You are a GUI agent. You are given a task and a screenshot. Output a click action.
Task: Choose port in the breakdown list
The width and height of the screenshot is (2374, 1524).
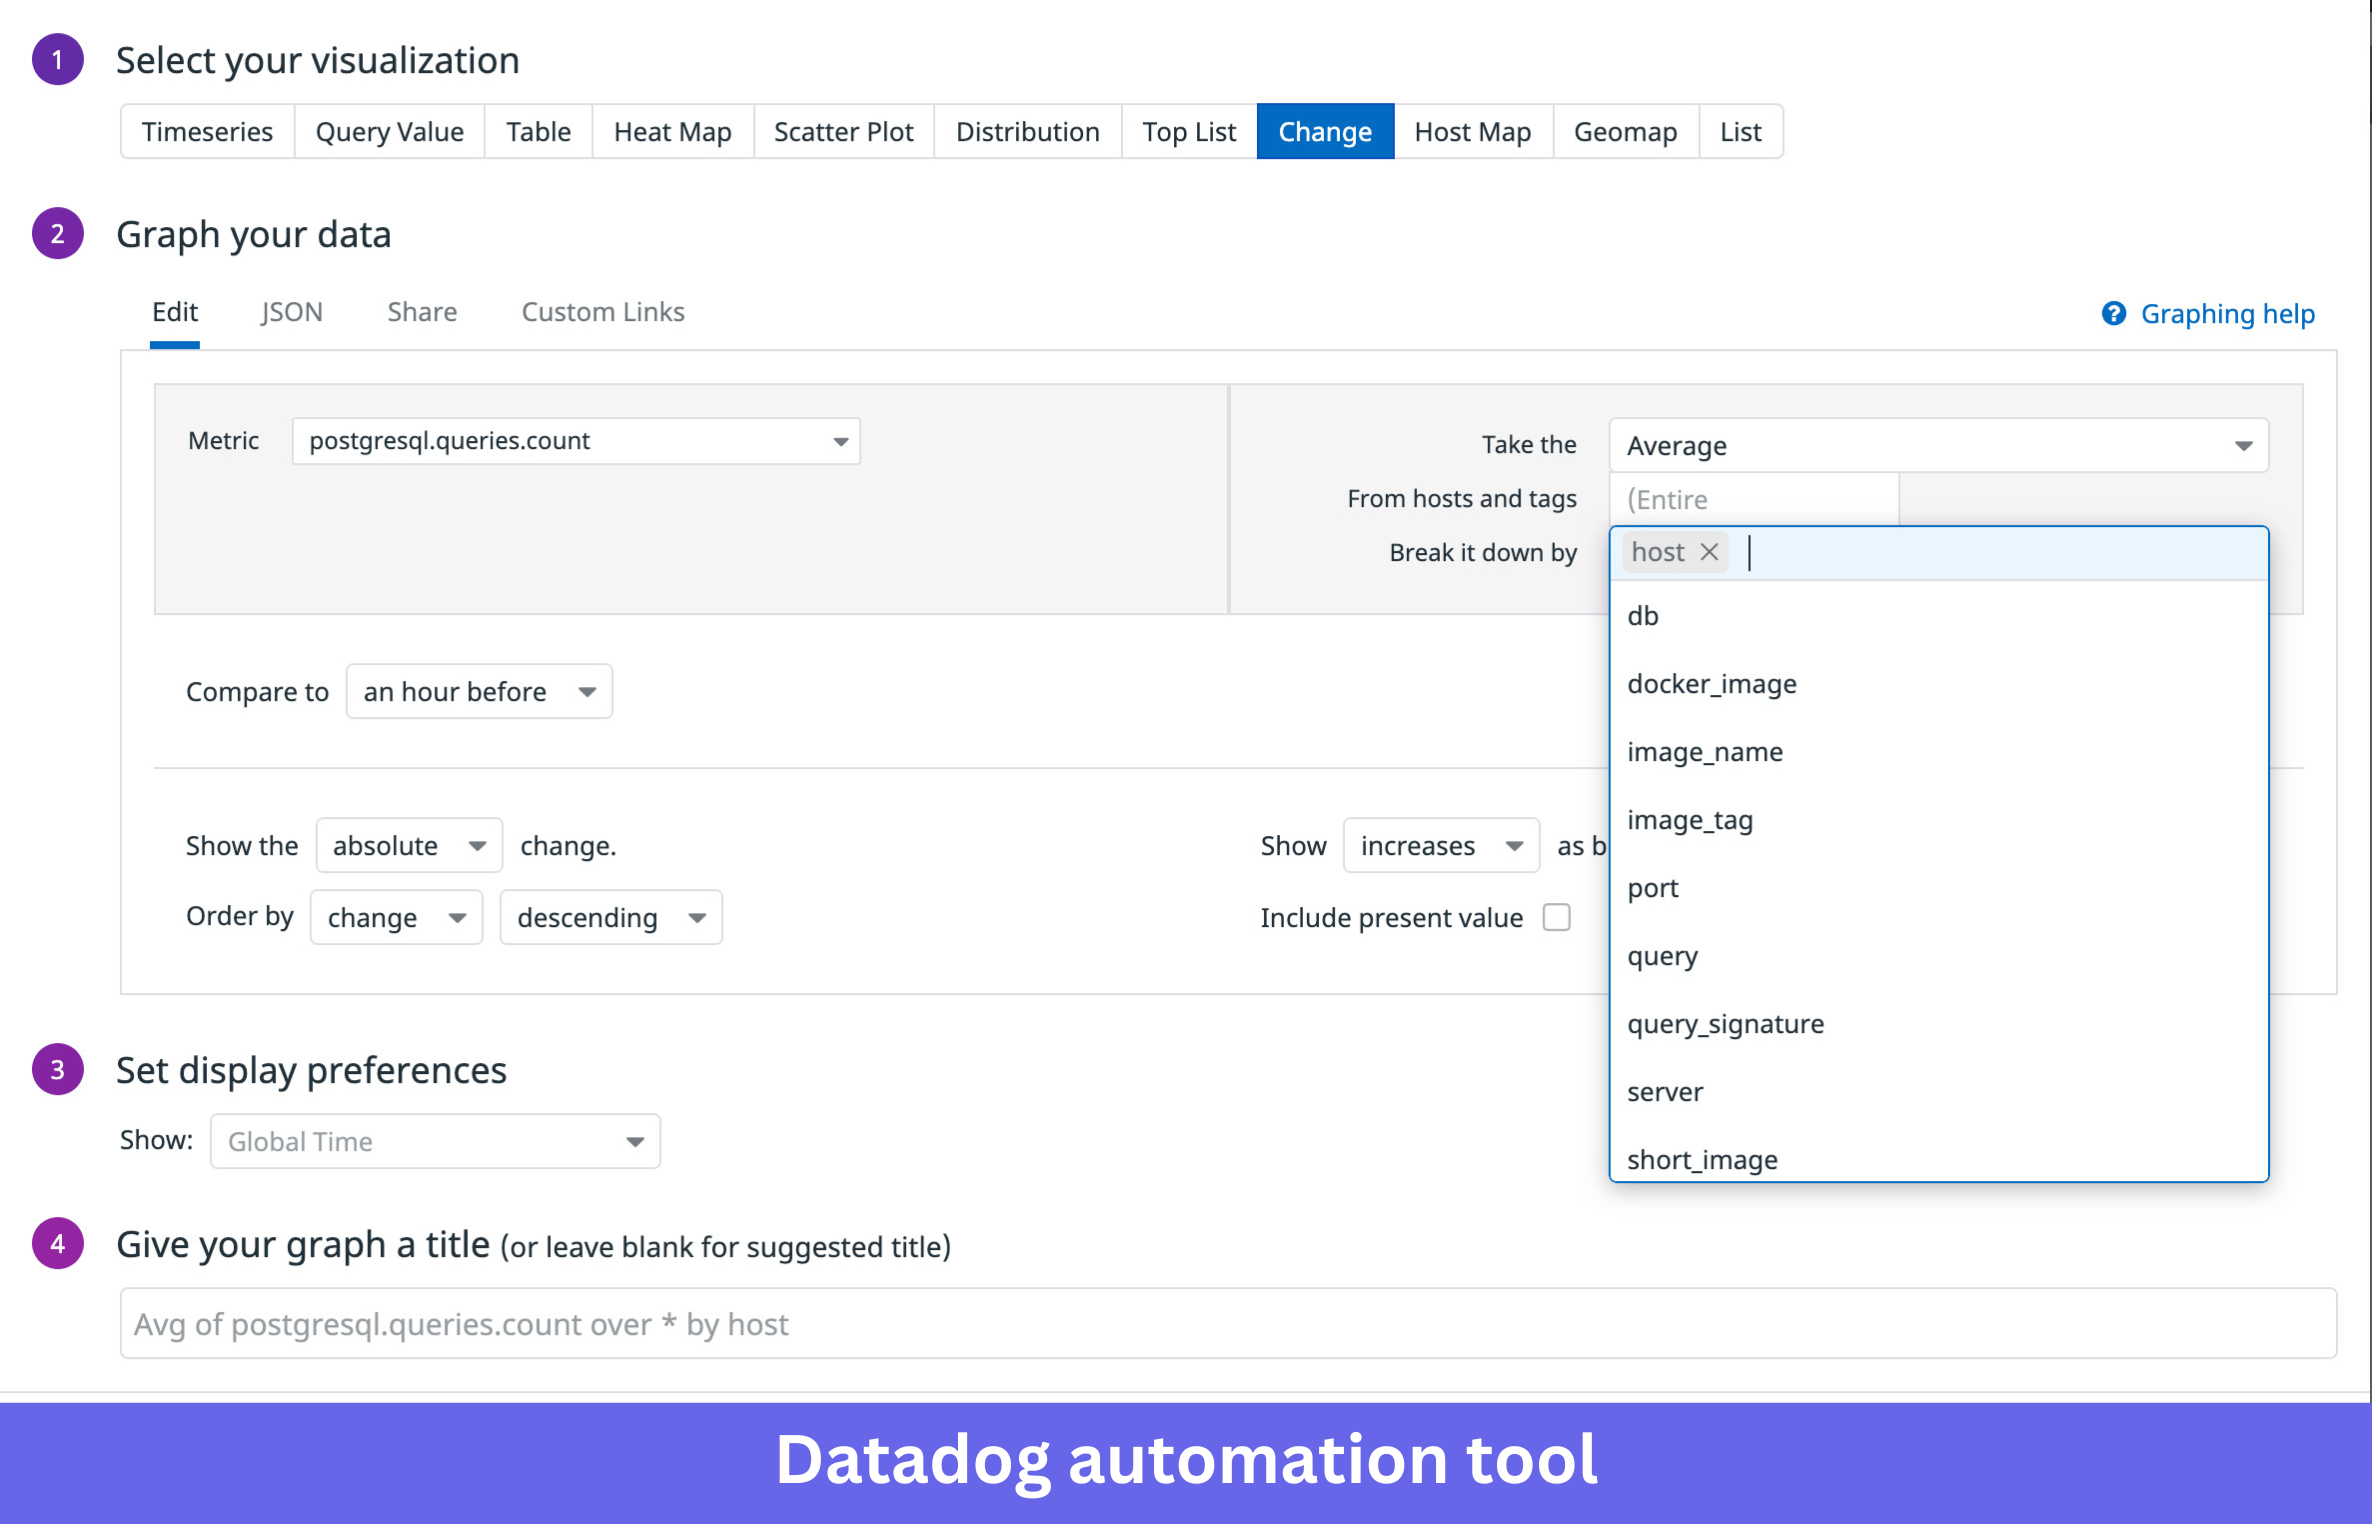point(1938,888)
